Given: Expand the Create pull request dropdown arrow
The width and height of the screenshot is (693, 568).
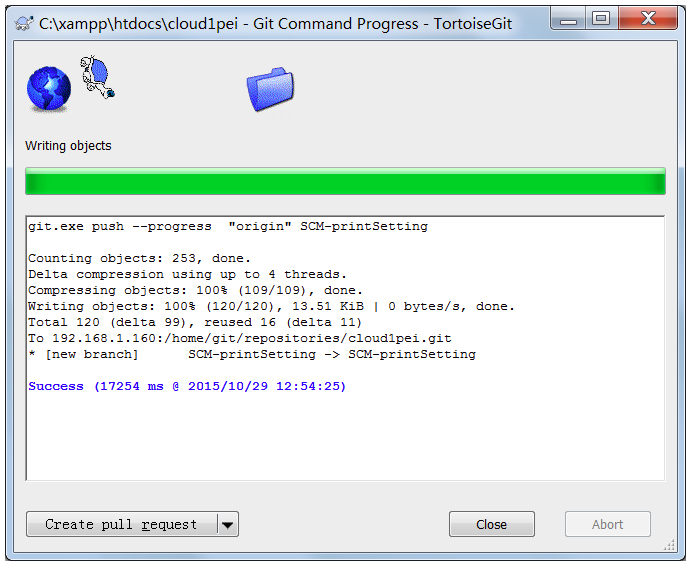Looking at the screenshot, I should tap(227, 524).
